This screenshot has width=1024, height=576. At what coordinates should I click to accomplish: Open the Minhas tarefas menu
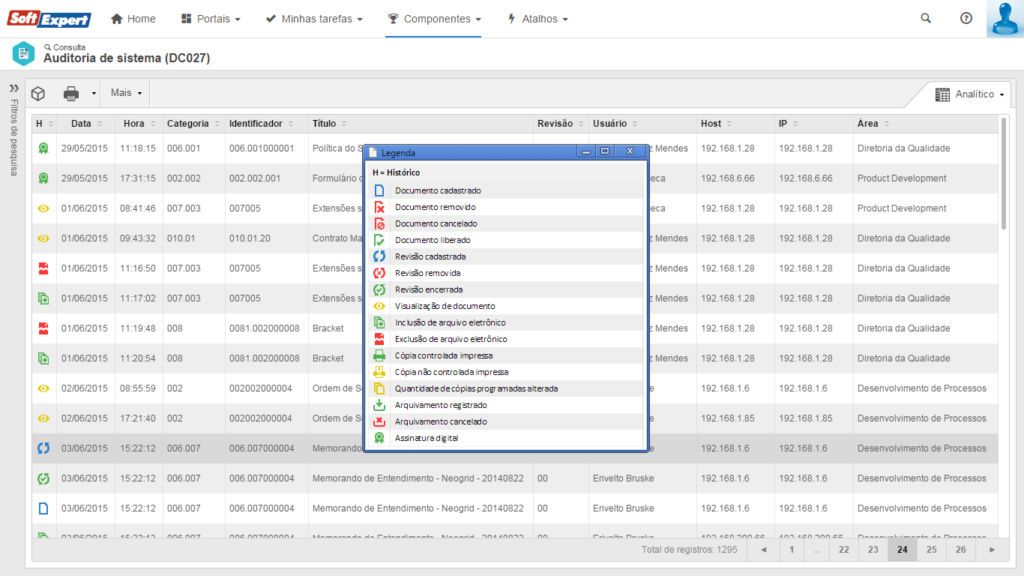314,19
